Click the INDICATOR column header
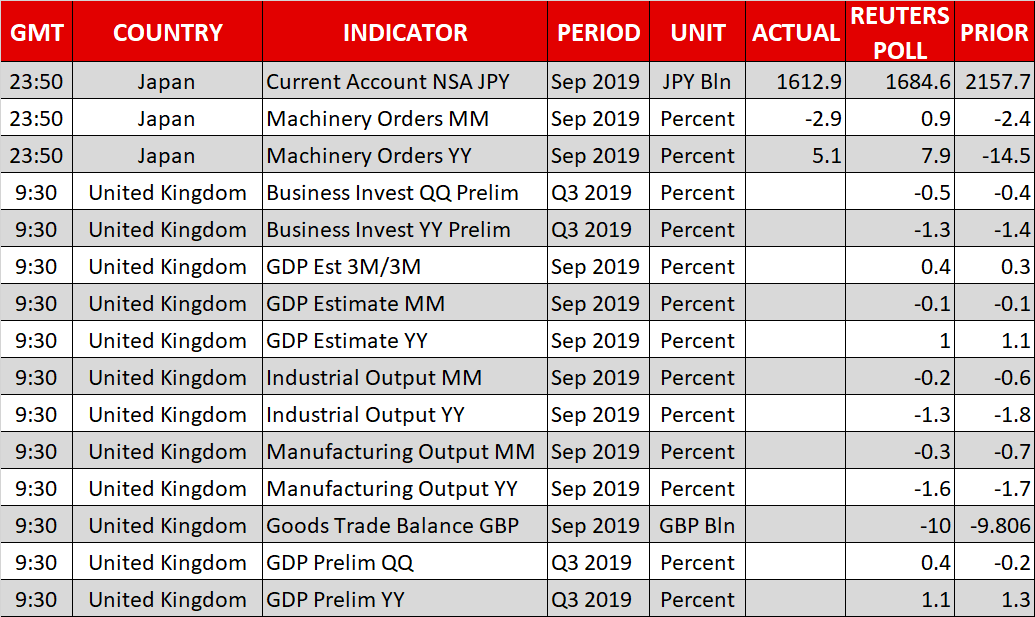 [x=405, y=32]
